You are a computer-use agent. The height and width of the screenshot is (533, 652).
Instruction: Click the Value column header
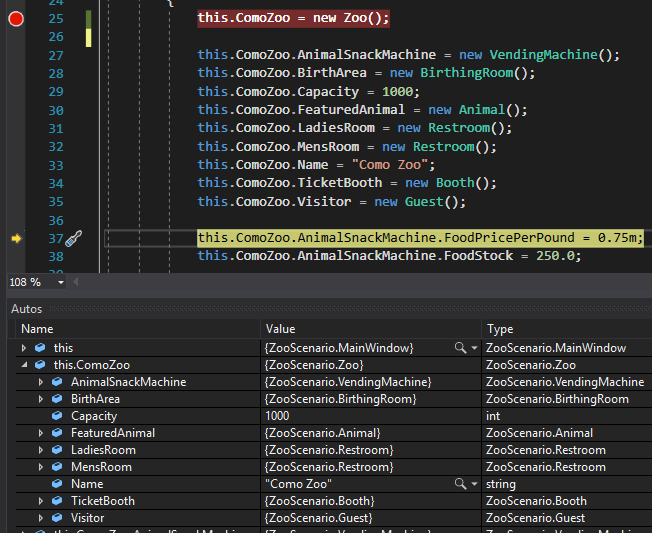(x=282, y=329)
